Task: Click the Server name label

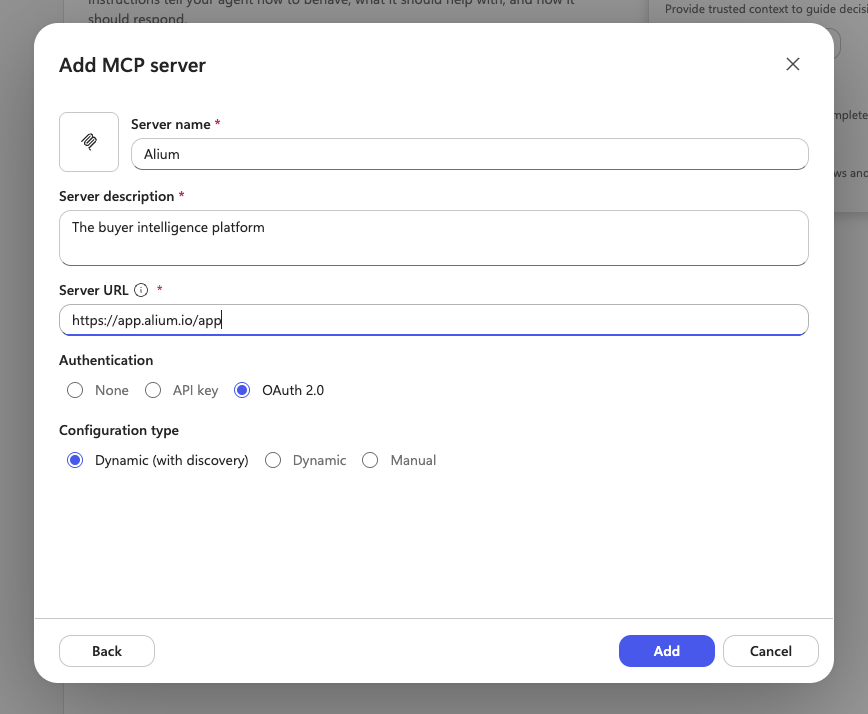Action: [170, 125]
